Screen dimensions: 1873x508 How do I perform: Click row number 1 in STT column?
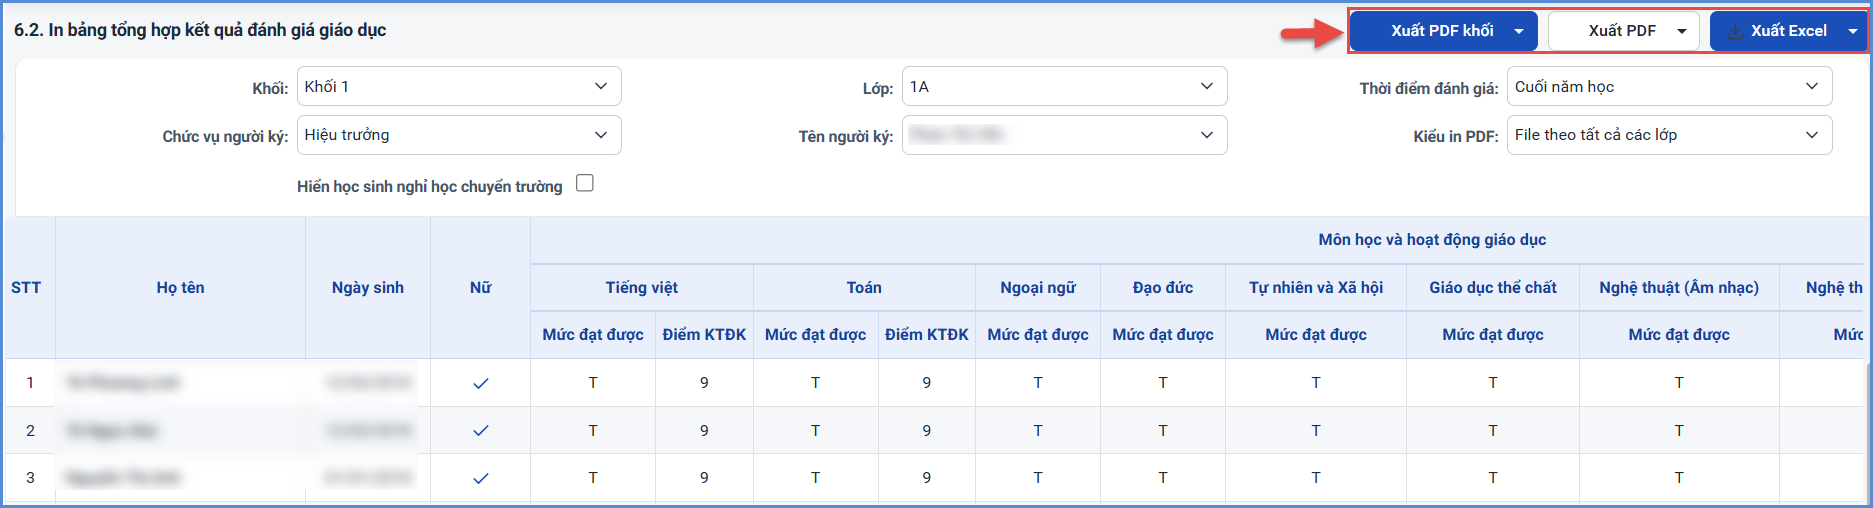click(x=30, y=383)
